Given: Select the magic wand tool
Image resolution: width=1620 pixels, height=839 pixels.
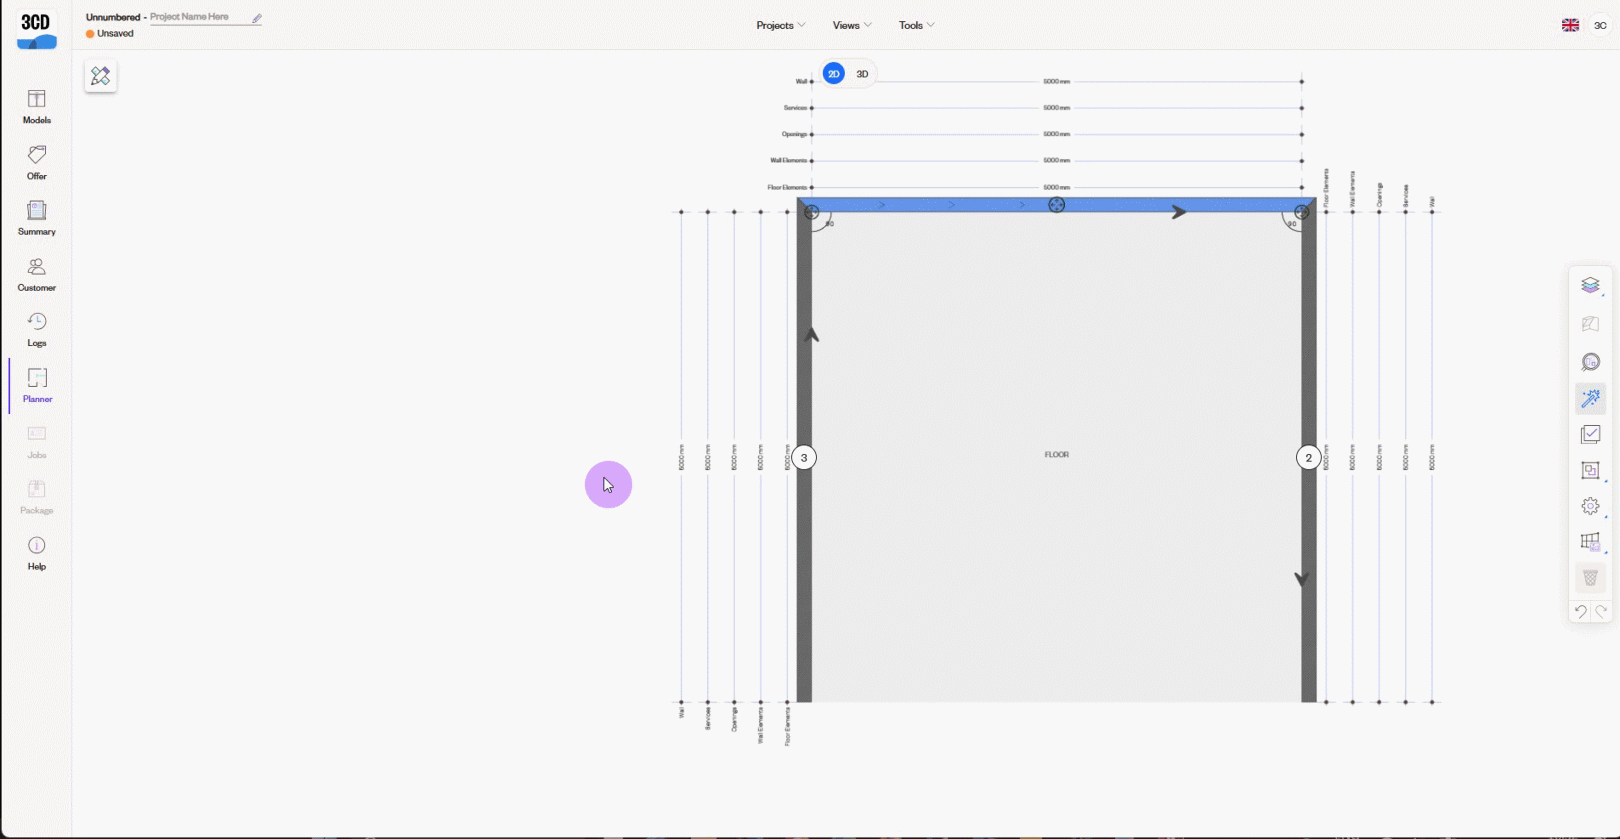Looking at the screenshot, I should tap(1590, 398).
